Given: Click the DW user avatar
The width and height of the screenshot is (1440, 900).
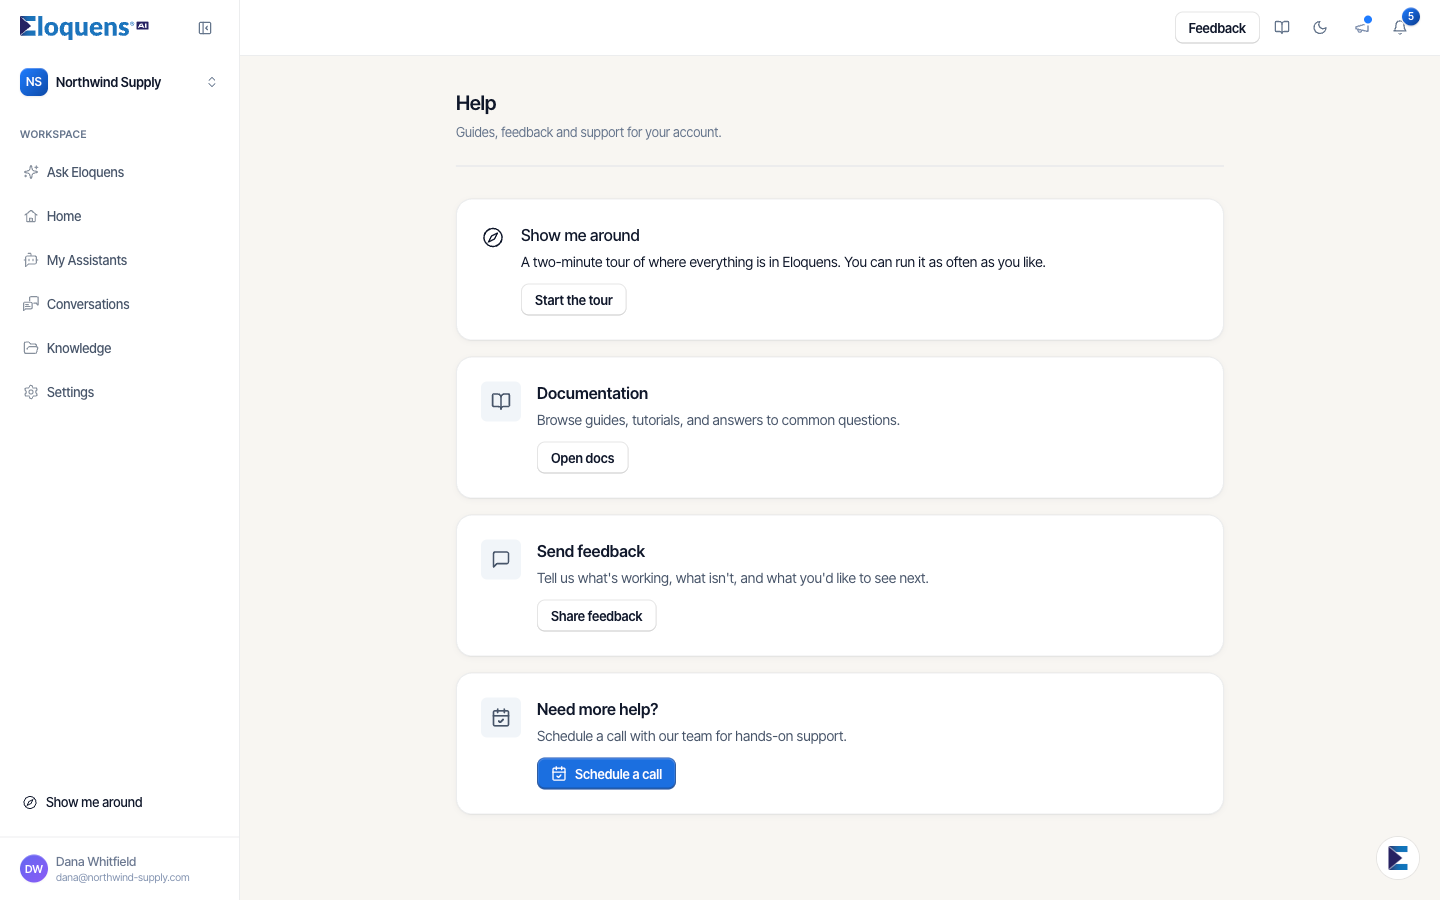Looking at the screenshot, I should click(34, 869).
